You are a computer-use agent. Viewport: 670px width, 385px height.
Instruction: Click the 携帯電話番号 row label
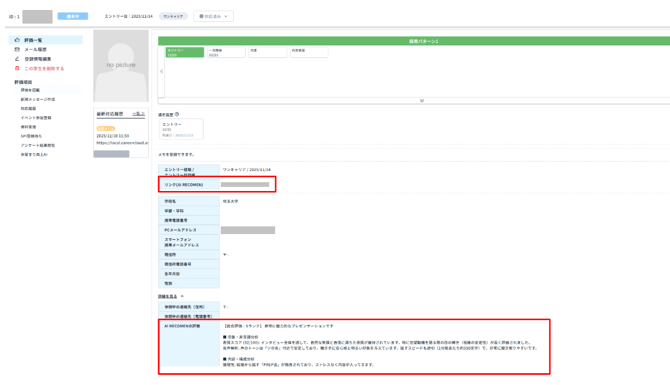[x=176, y=220]
